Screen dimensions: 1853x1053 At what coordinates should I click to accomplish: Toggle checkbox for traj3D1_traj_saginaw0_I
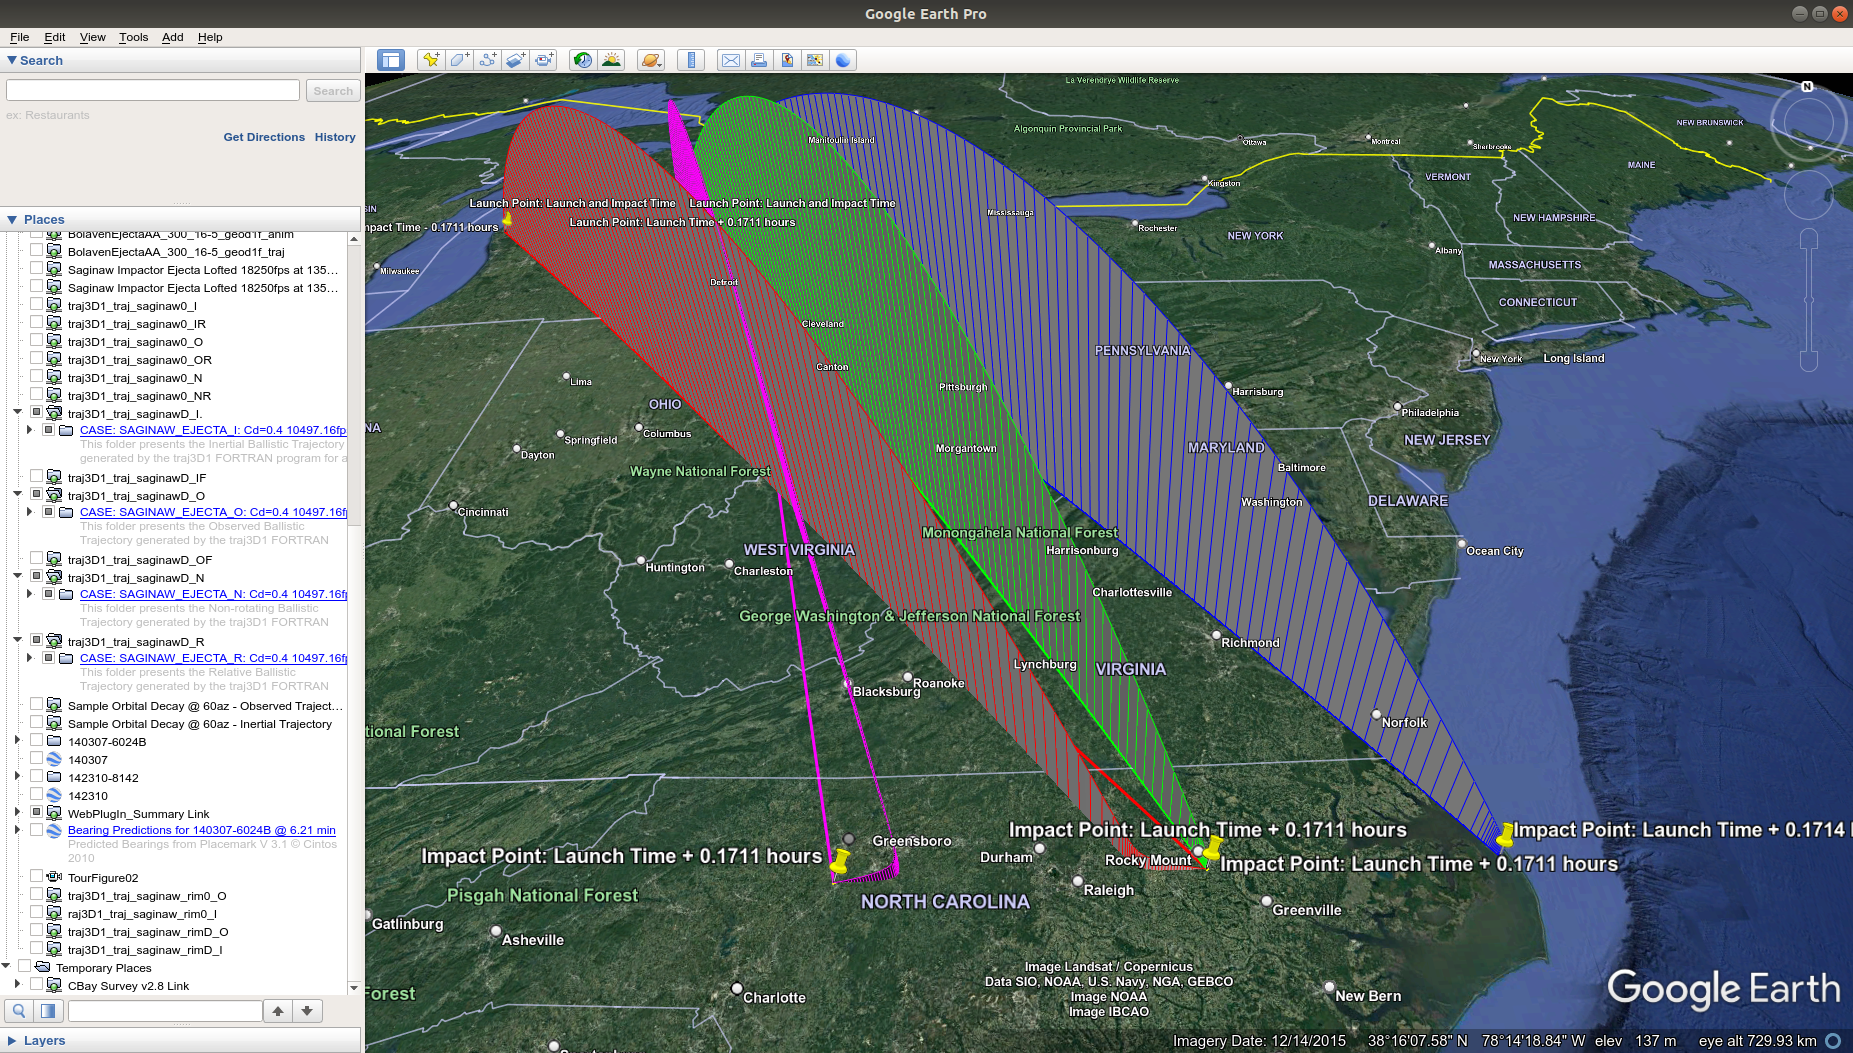pos(37,305)
